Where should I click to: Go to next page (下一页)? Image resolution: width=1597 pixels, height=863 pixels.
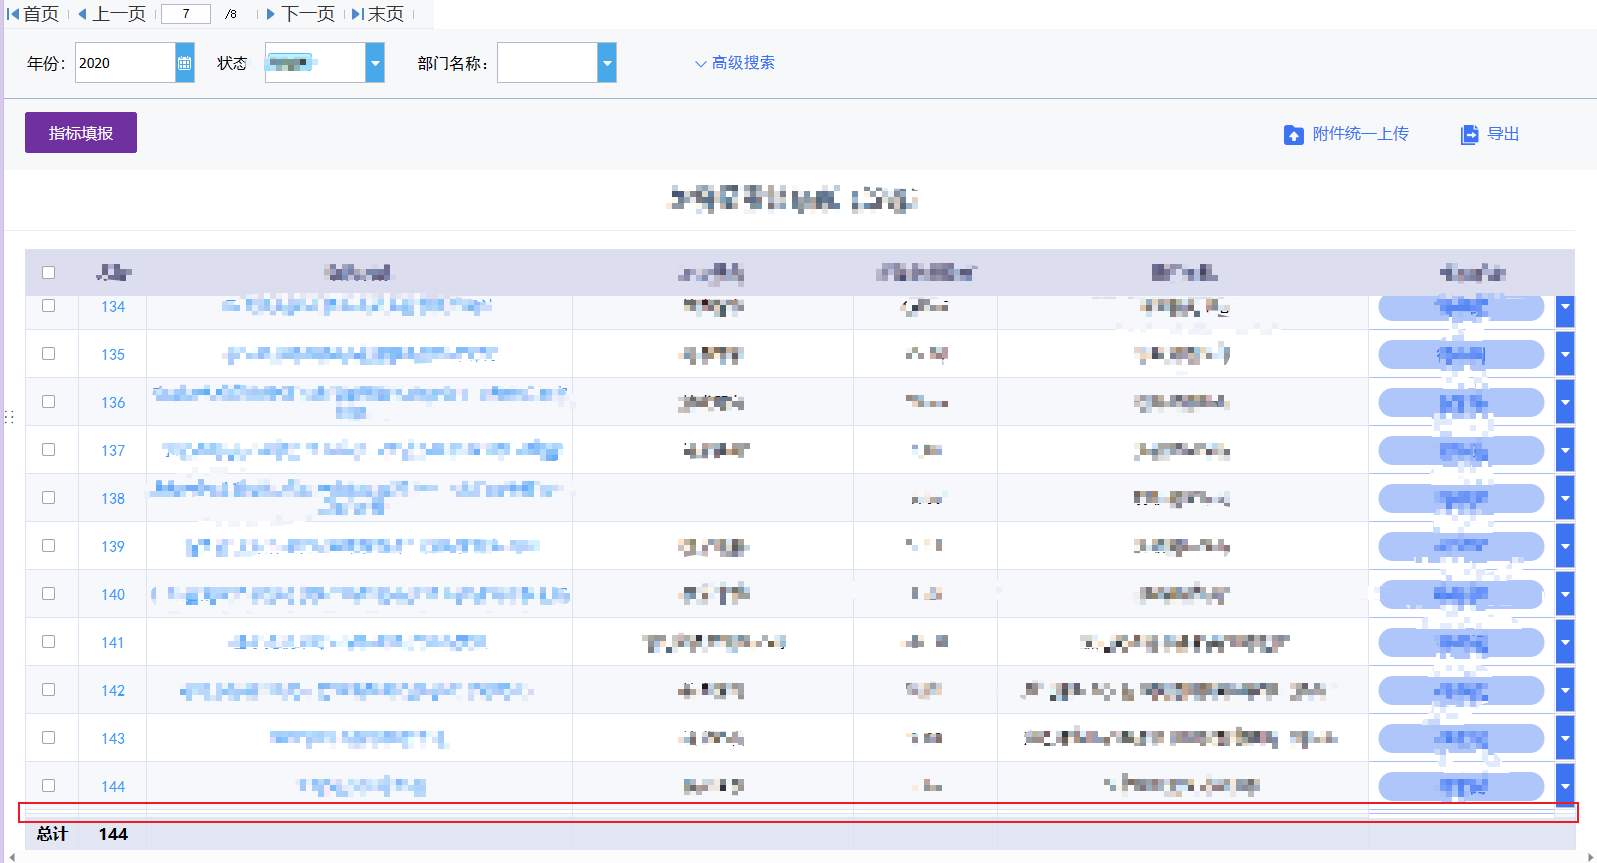point(301,14)
